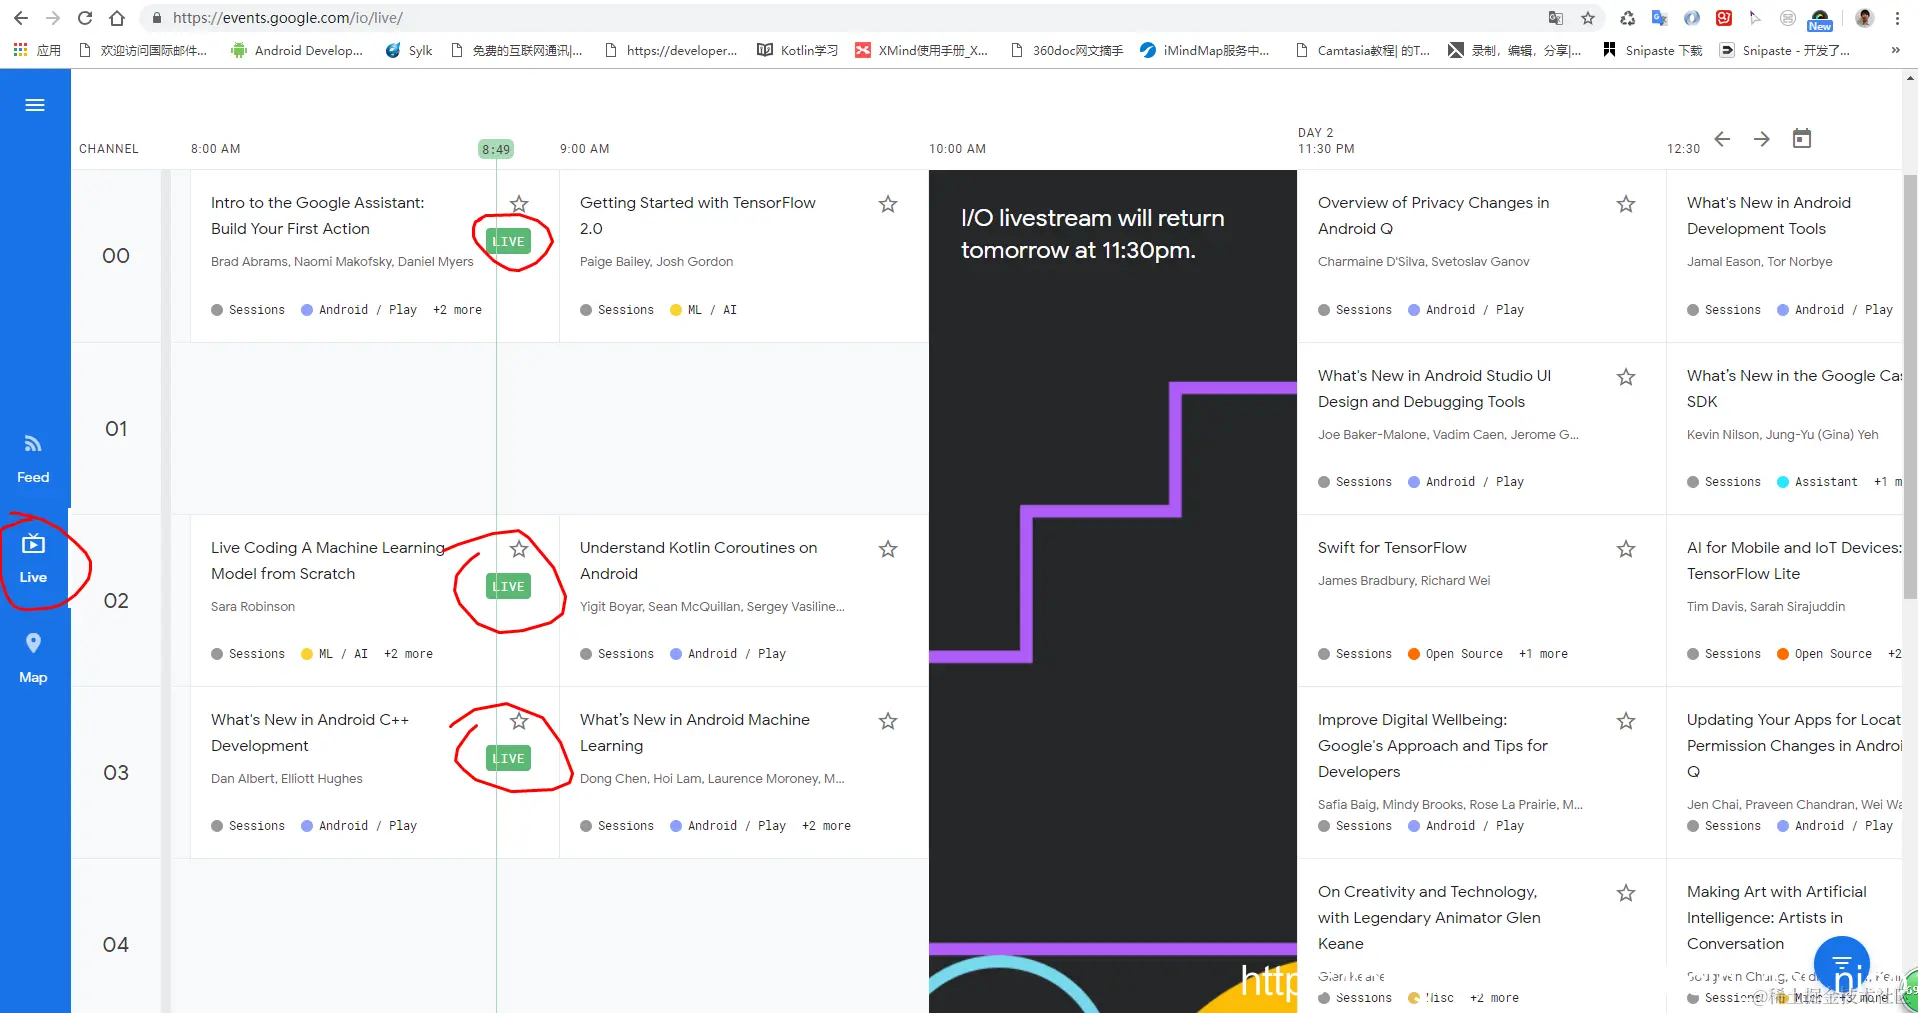Click the 8:49 current time marker
Screen dimensions: 1918x1013
(x=496, y=149)
